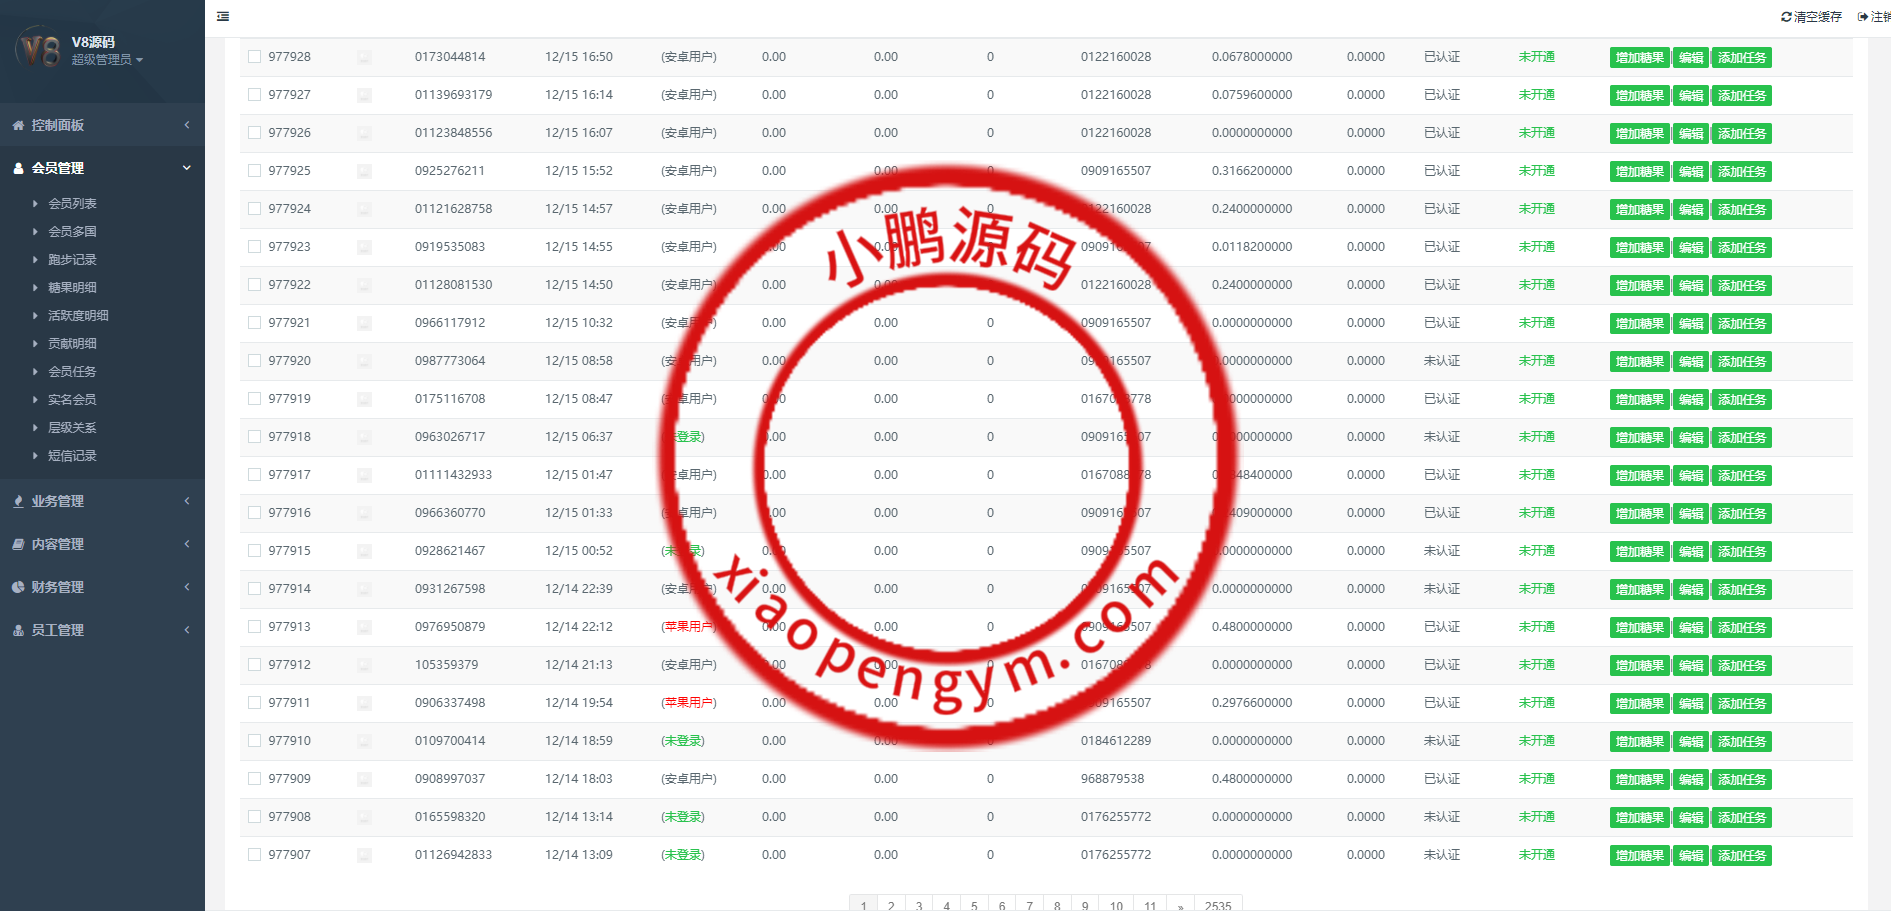Expand 员工管理 using its chevron
1891x911 pixels.
coord(187,630)
